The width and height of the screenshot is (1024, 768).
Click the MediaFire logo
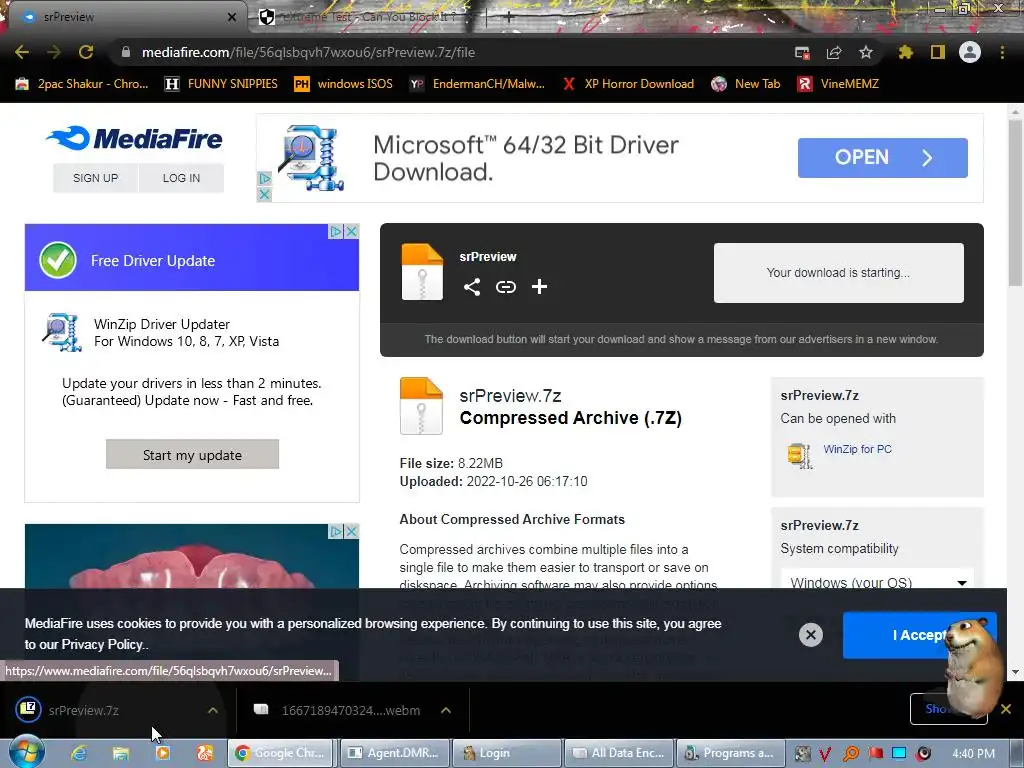[135, 138]
